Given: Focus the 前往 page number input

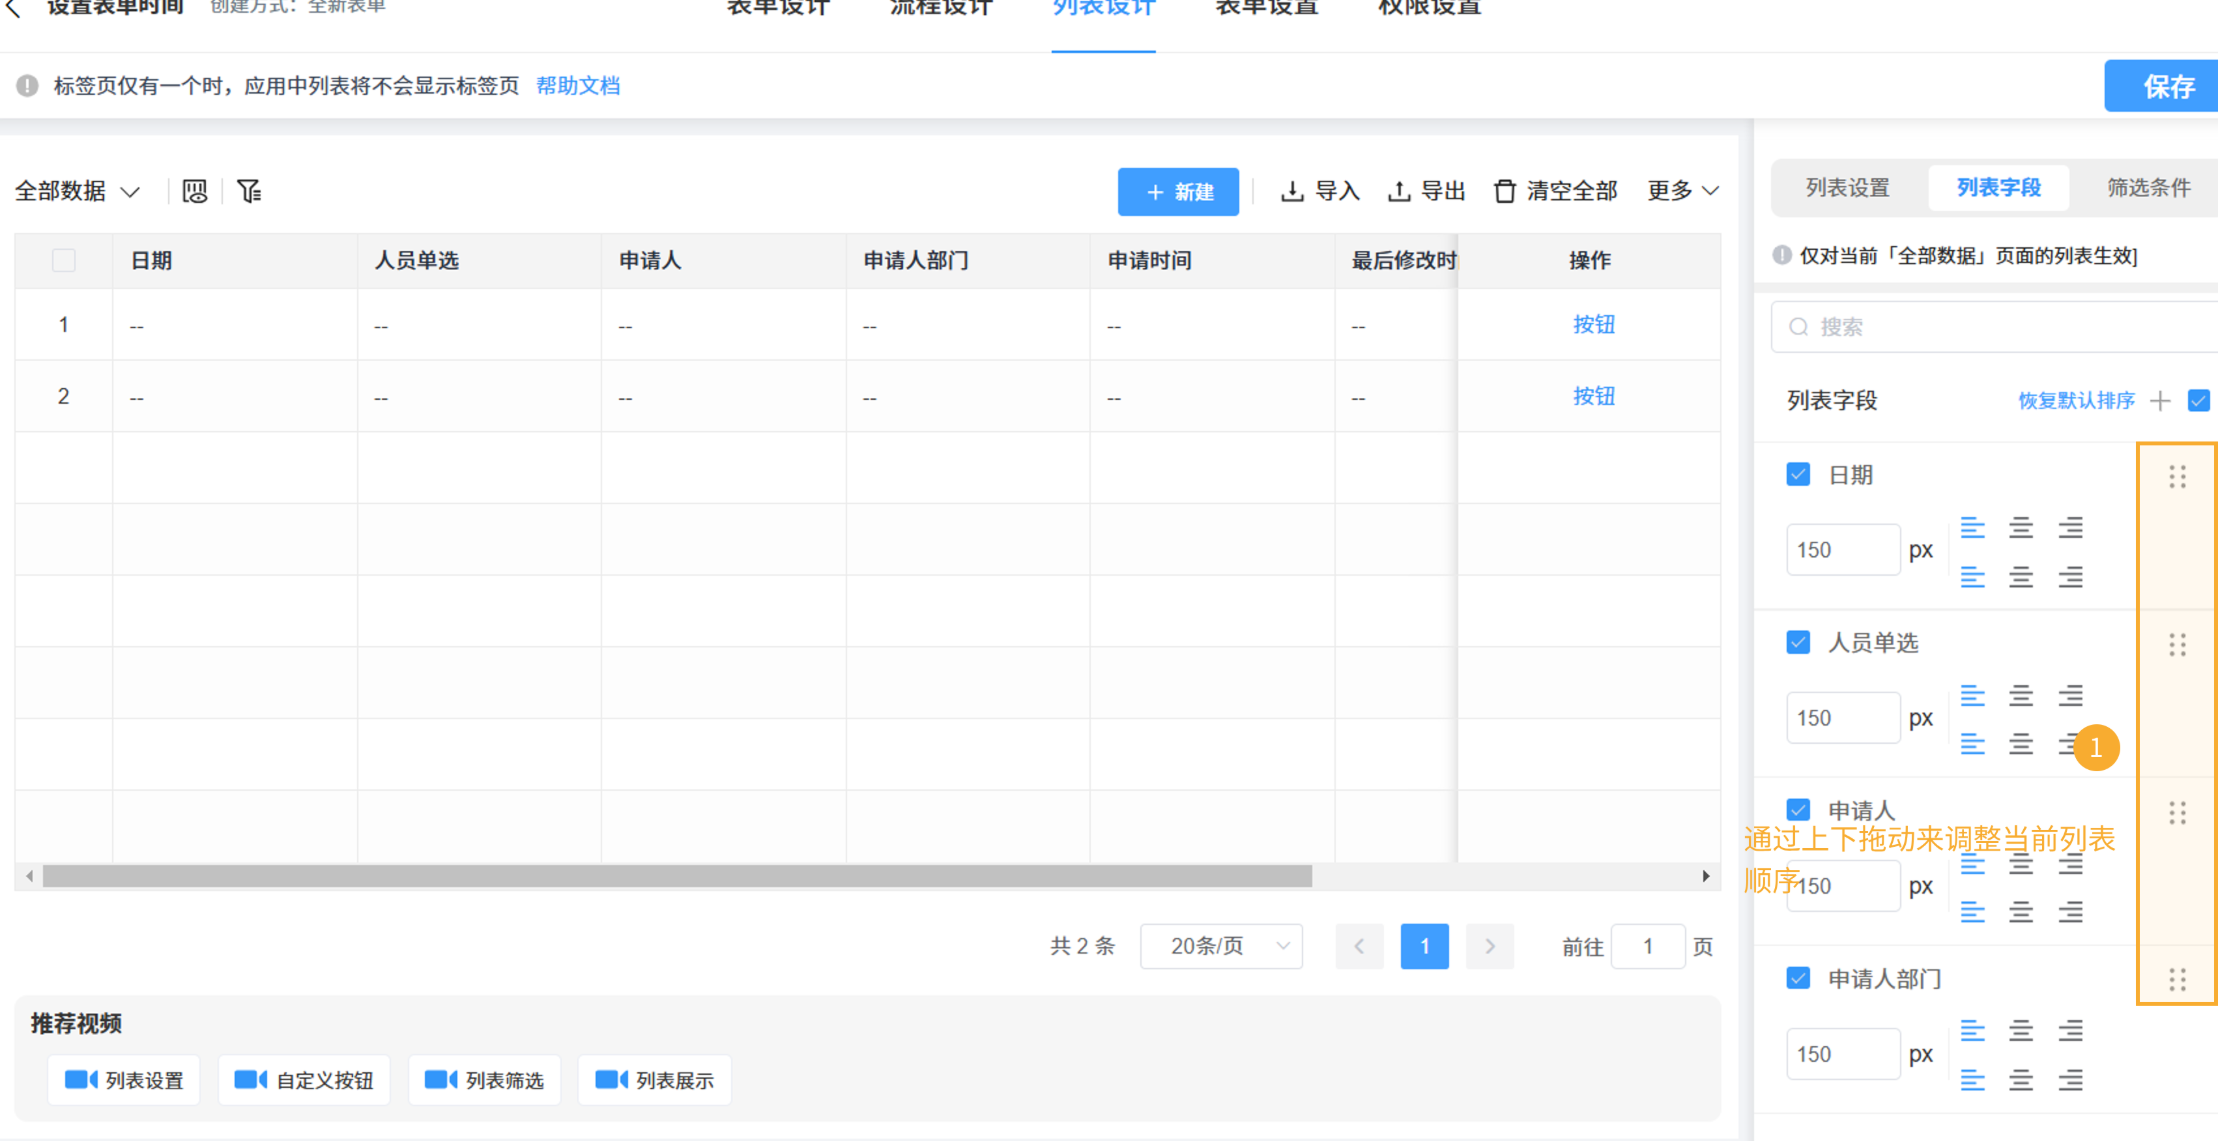Looking at the screenshot, I should [1648, 946].
